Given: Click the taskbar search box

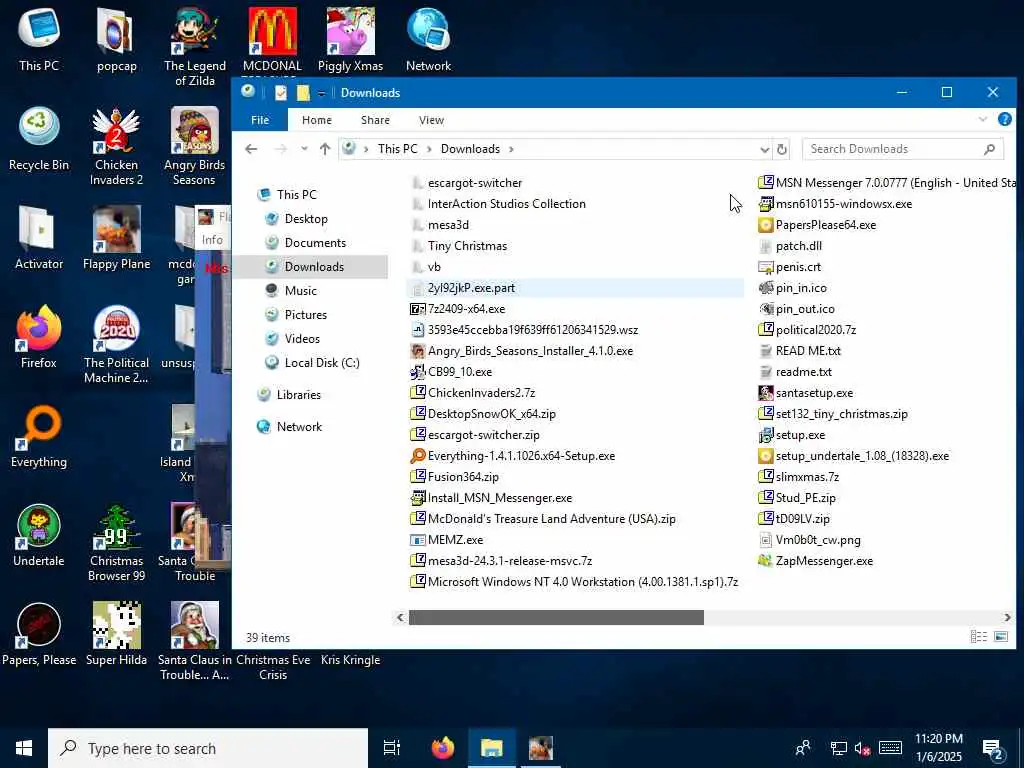Looking at the screenshot, I should click(208, 748).
